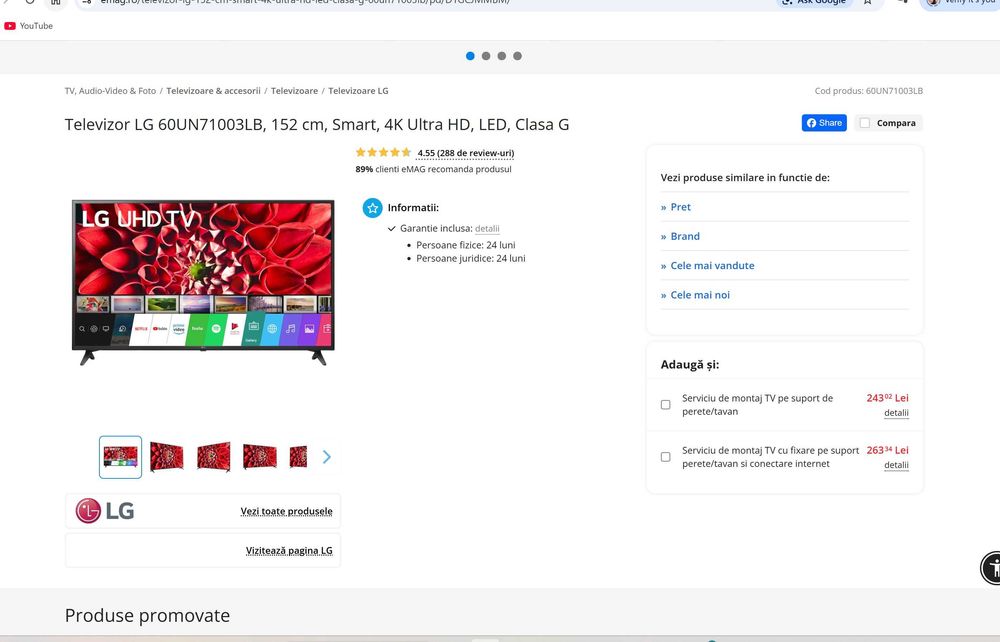This screenshot has width=1000, height=642.
Task: Select the fourth carousel dot
Action: [x=517, y=56]
